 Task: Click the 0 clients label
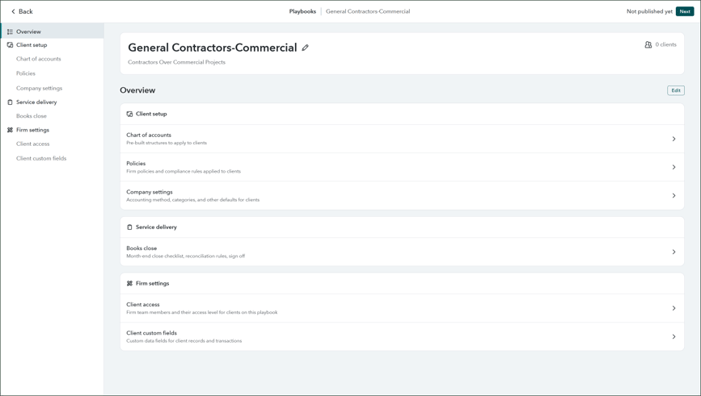click(666, 45)
